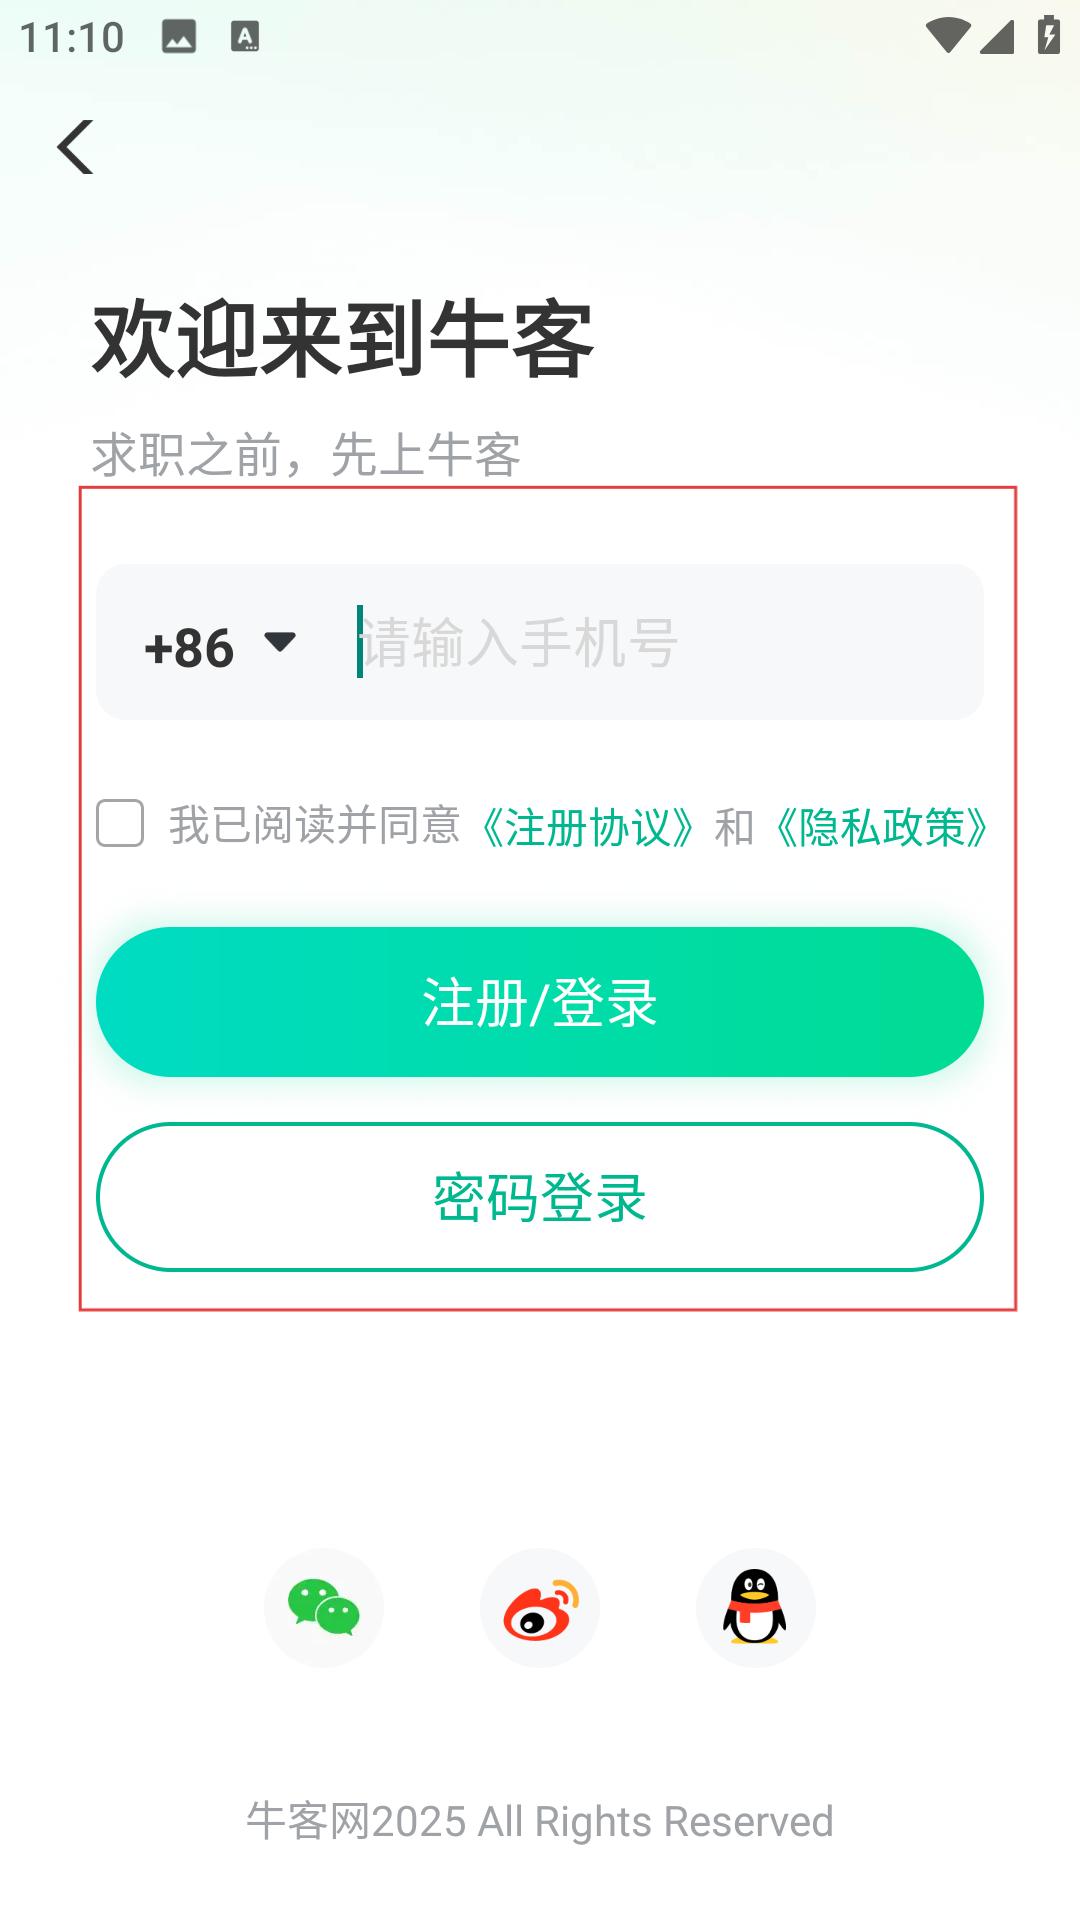Tap the Wi-Fi signal status icon
The width and height of the screenshot is (1080, 1920).
[947, 36]
